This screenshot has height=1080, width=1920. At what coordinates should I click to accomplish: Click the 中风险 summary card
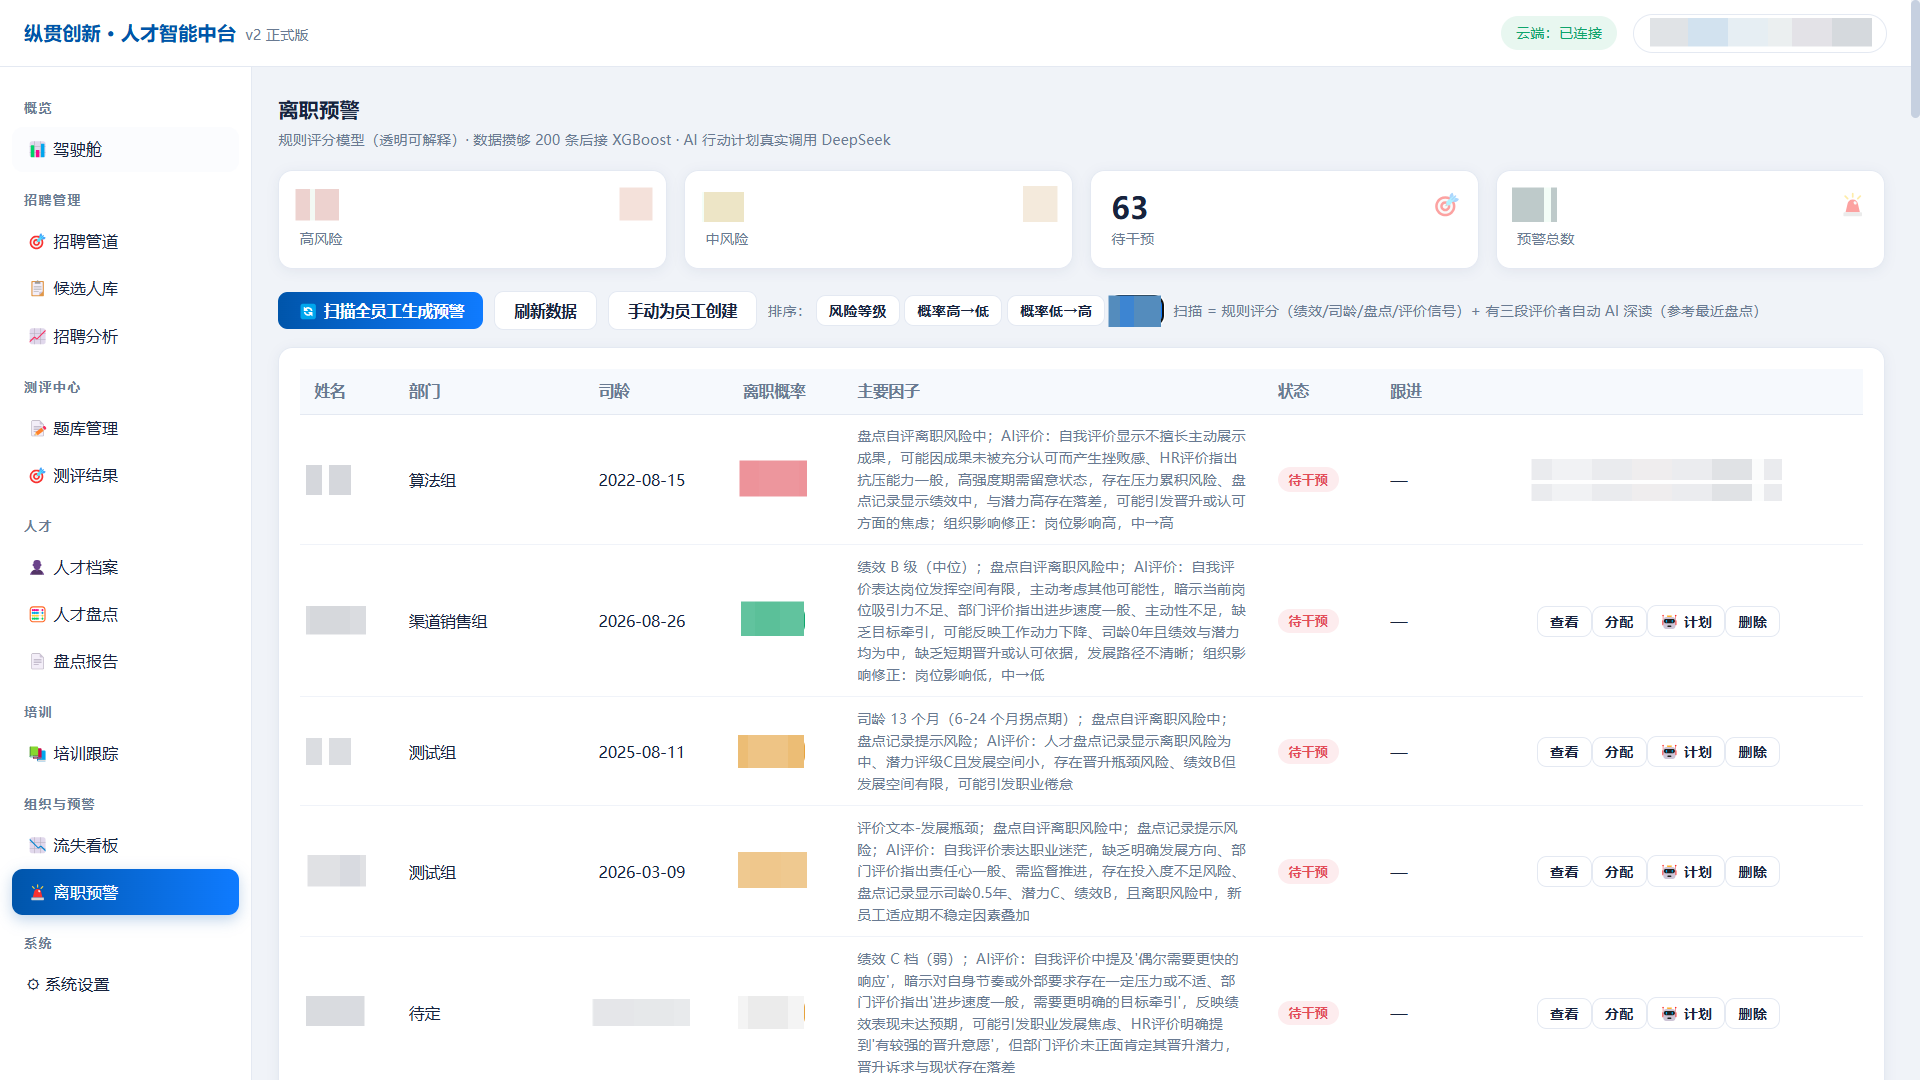pos(878,219)
